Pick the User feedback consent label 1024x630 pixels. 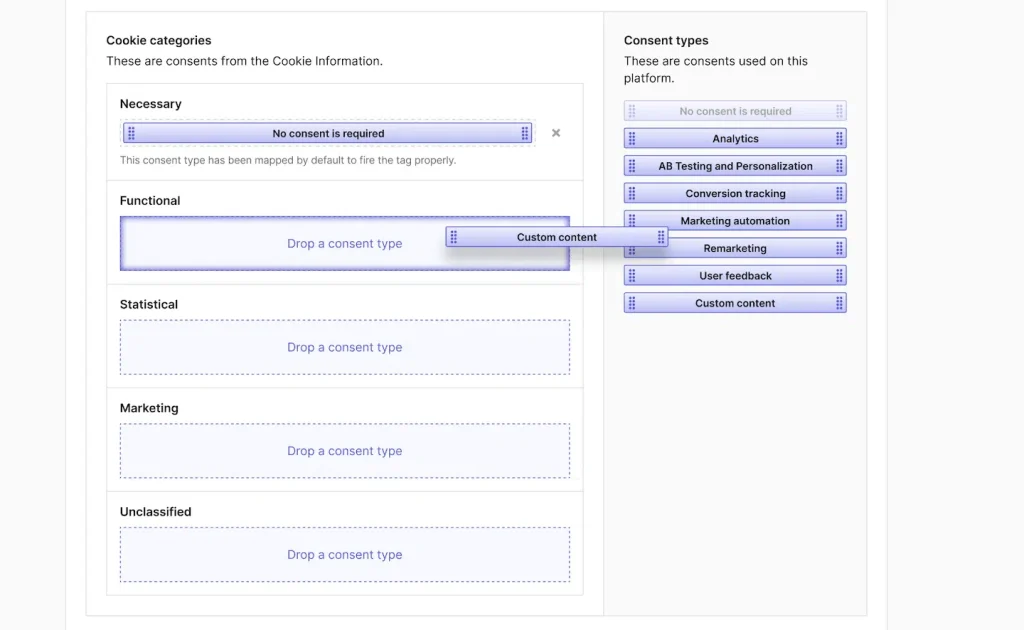tap(735, 276)
